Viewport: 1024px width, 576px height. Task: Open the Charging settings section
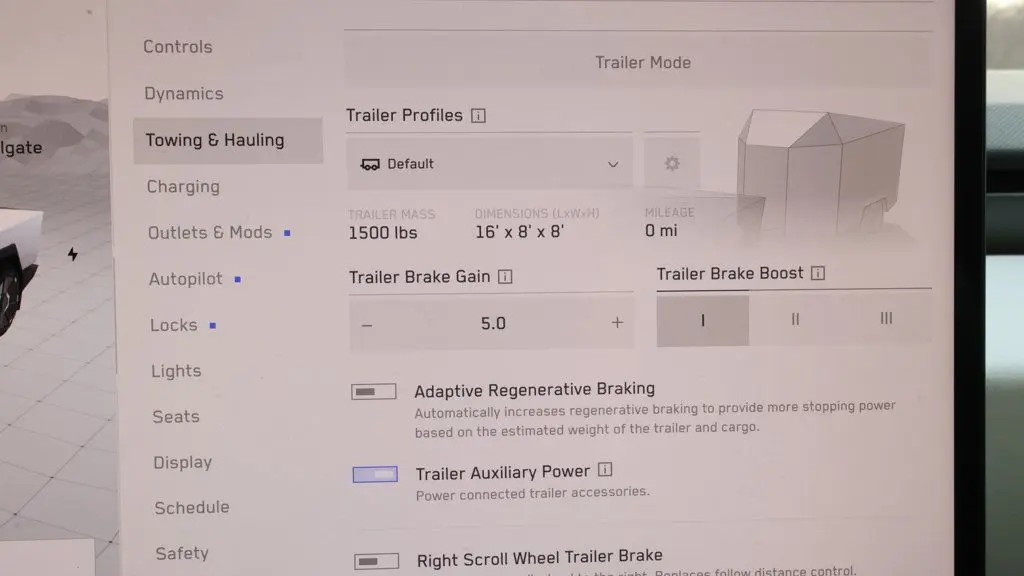[x=183, y=187]
